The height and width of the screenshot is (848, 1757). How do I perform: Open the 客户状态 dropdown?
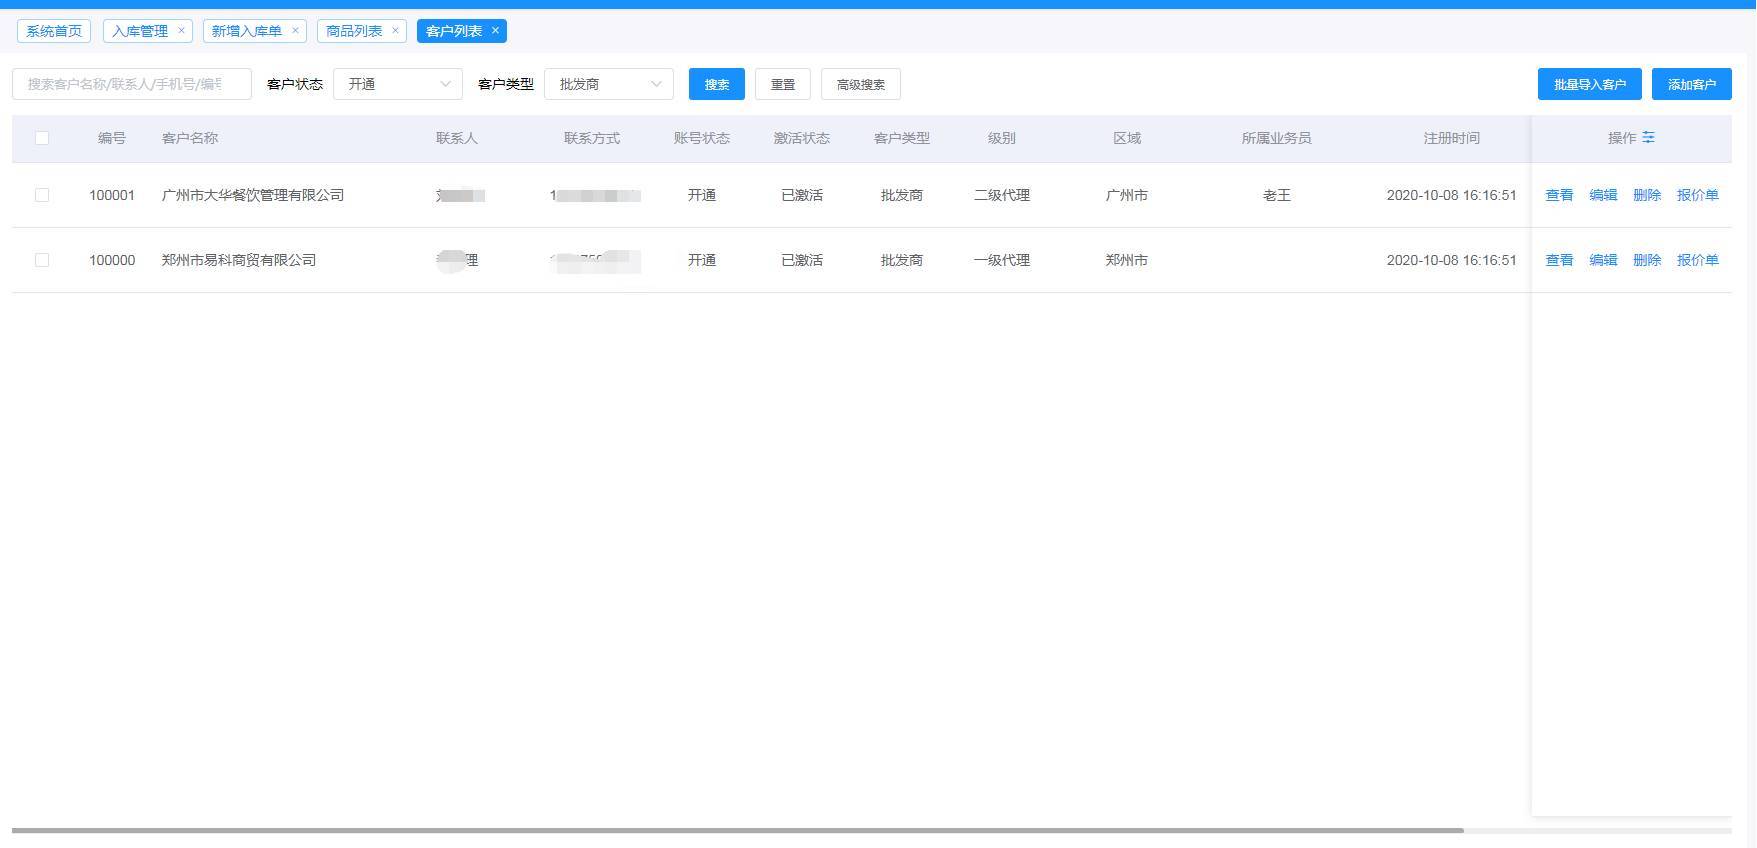pyautogui.click(x=397, y=85)
